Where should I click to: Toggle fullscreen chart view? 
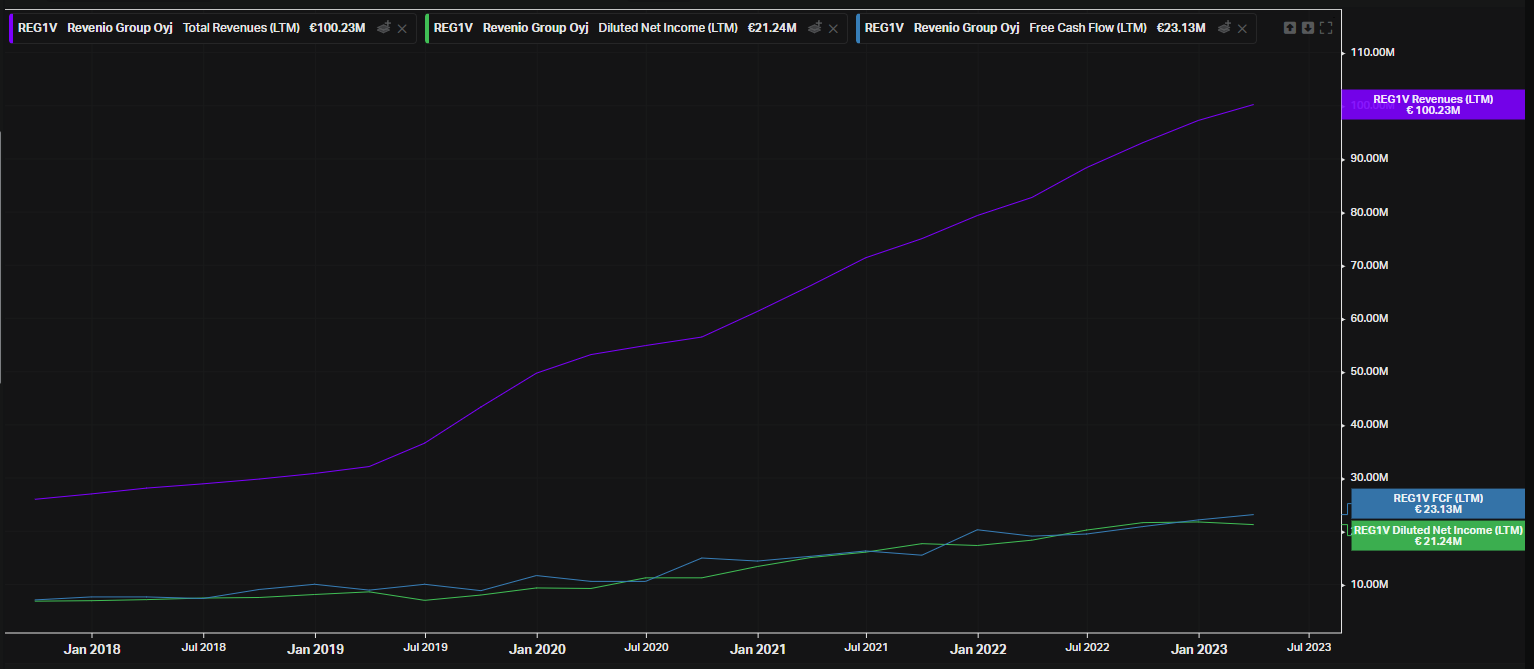[x=1326, y=28]
